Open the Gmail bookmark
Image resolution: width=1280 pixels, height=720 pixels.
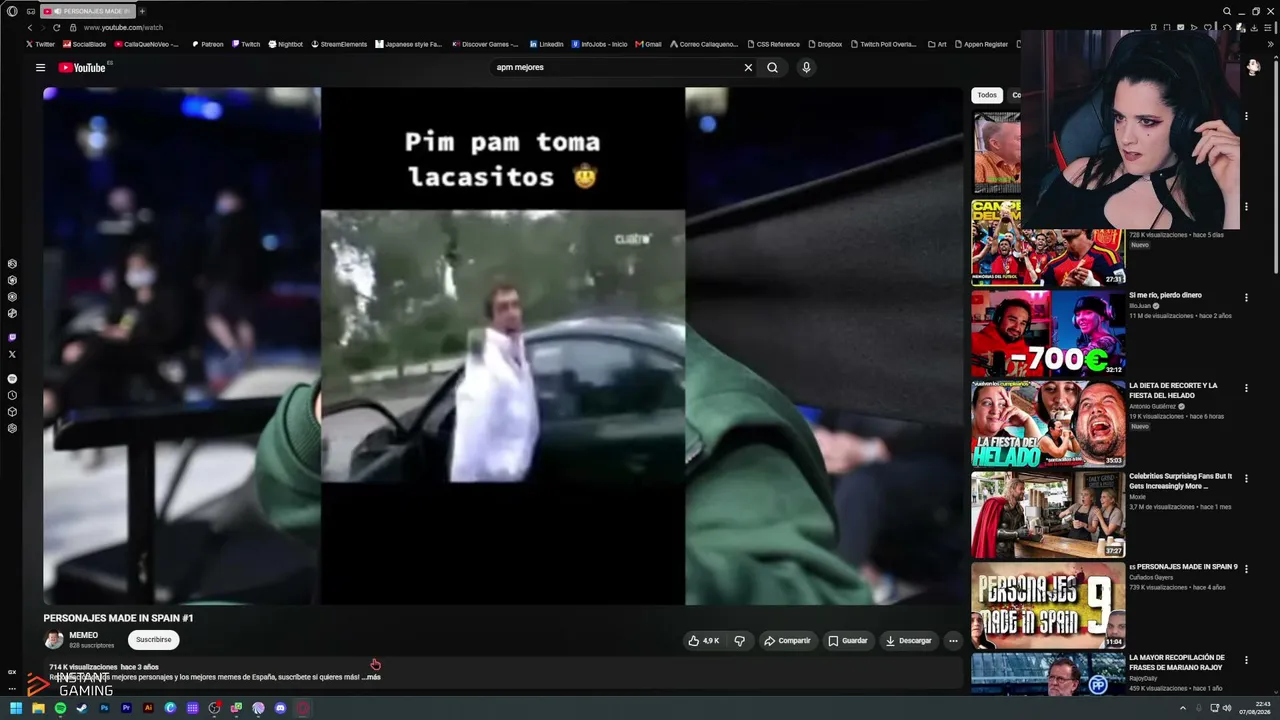point(648,44)
